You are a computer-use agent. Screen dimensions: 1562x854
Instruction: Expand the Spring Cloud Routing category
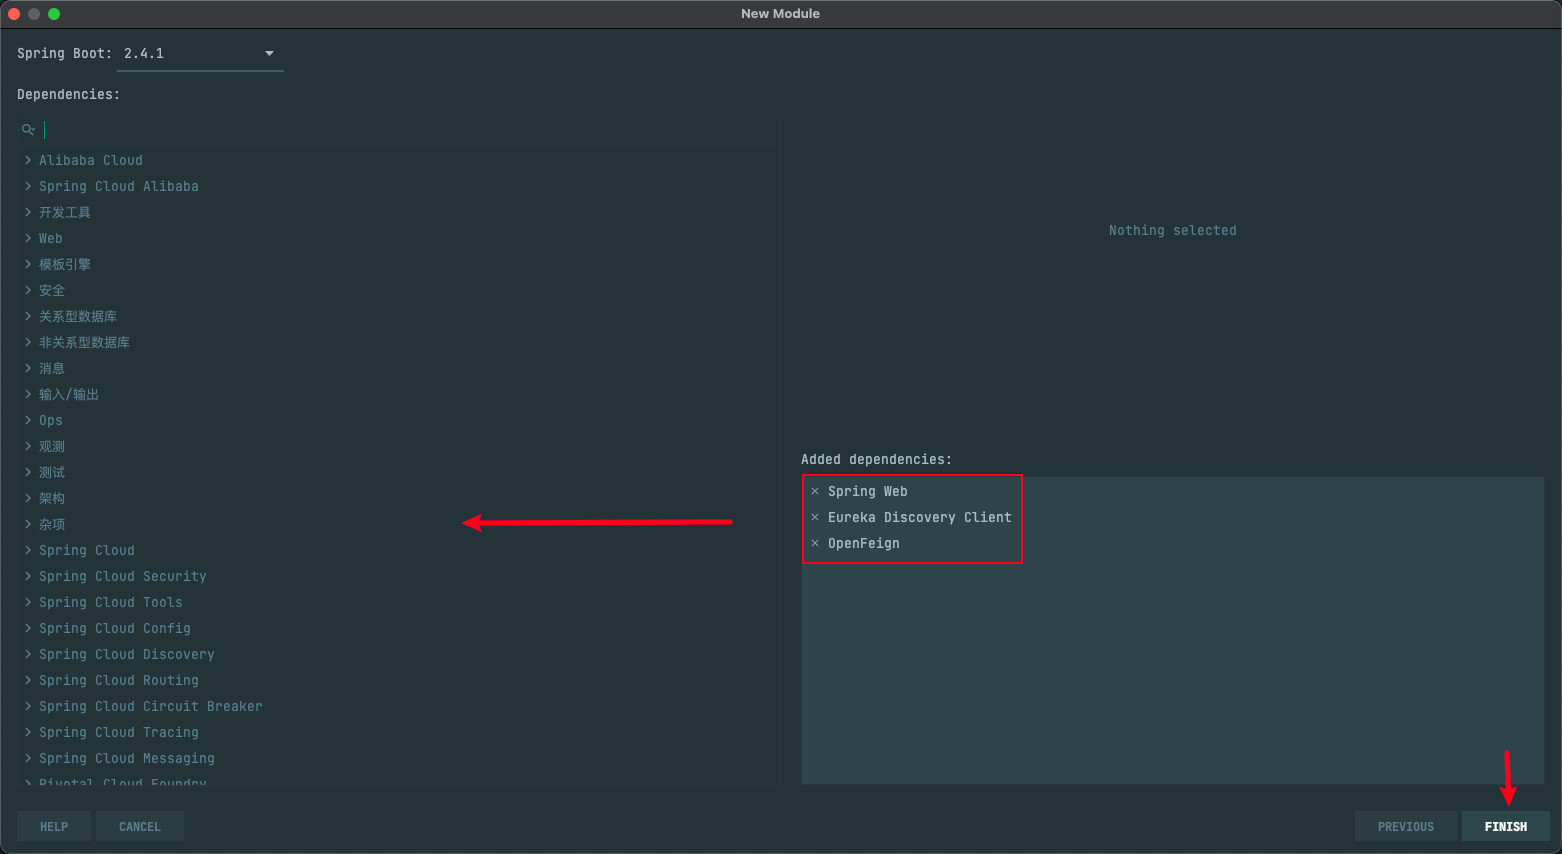click(x=28, y=680)
